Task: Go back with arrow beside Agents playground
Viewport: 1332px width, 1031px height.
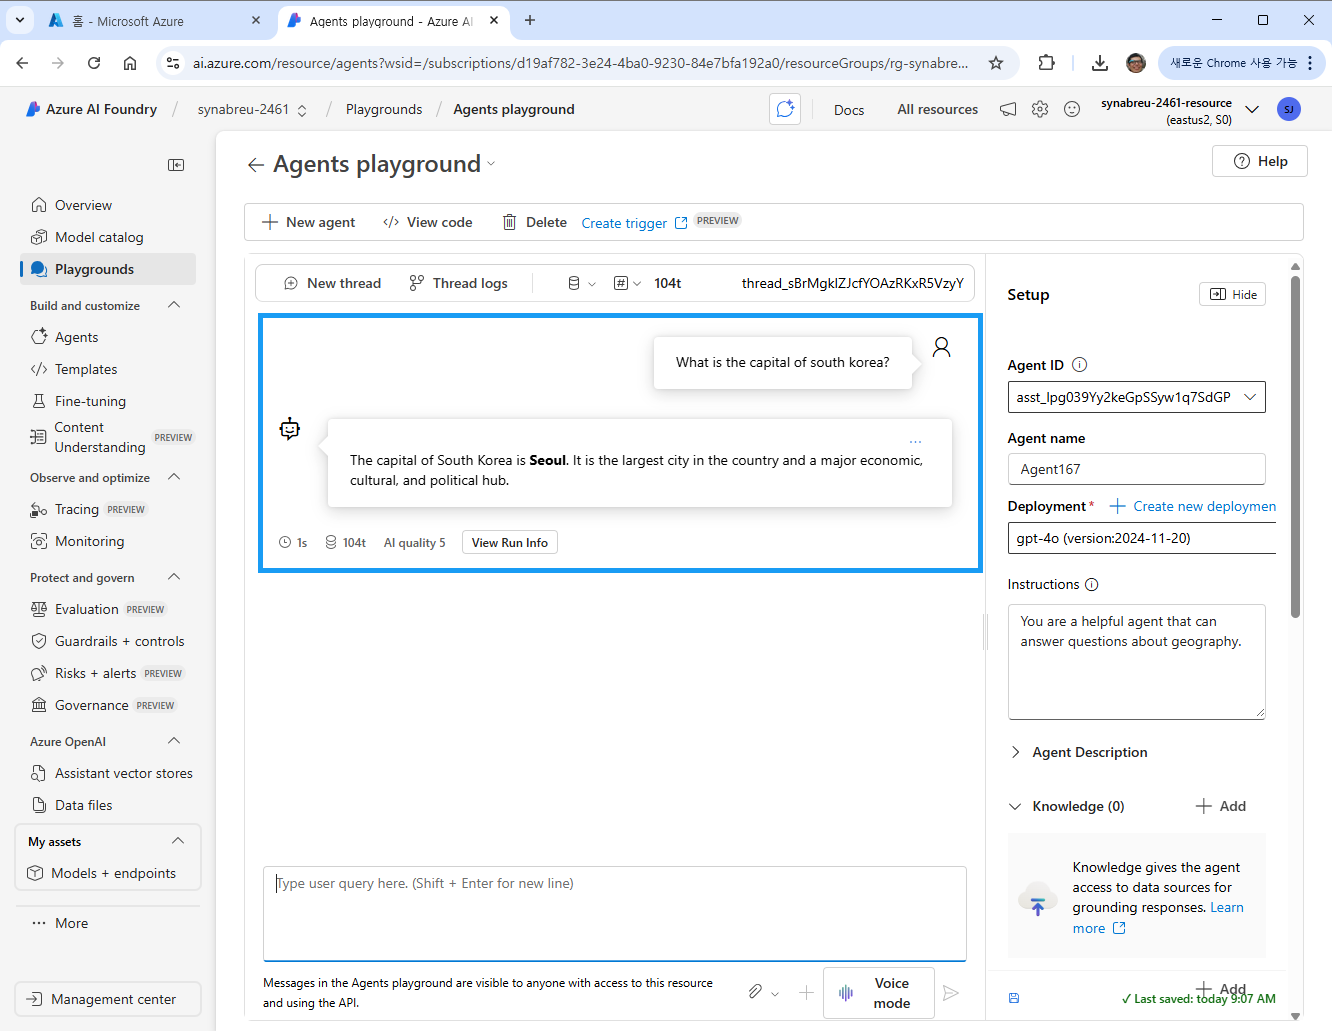Action: point(256,165)
